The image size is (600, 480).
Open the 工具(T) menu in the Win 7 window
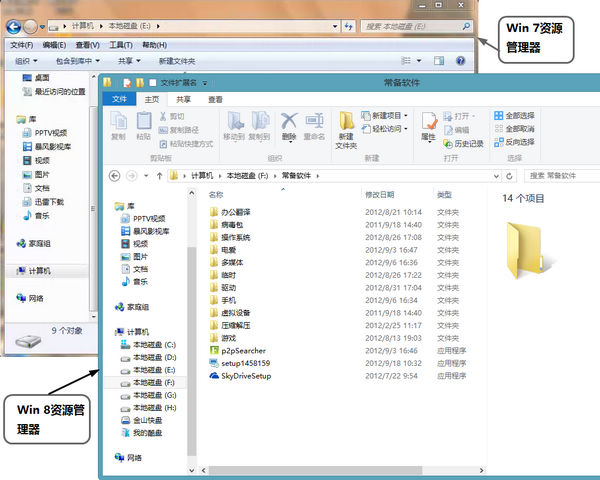pos(120,45)
